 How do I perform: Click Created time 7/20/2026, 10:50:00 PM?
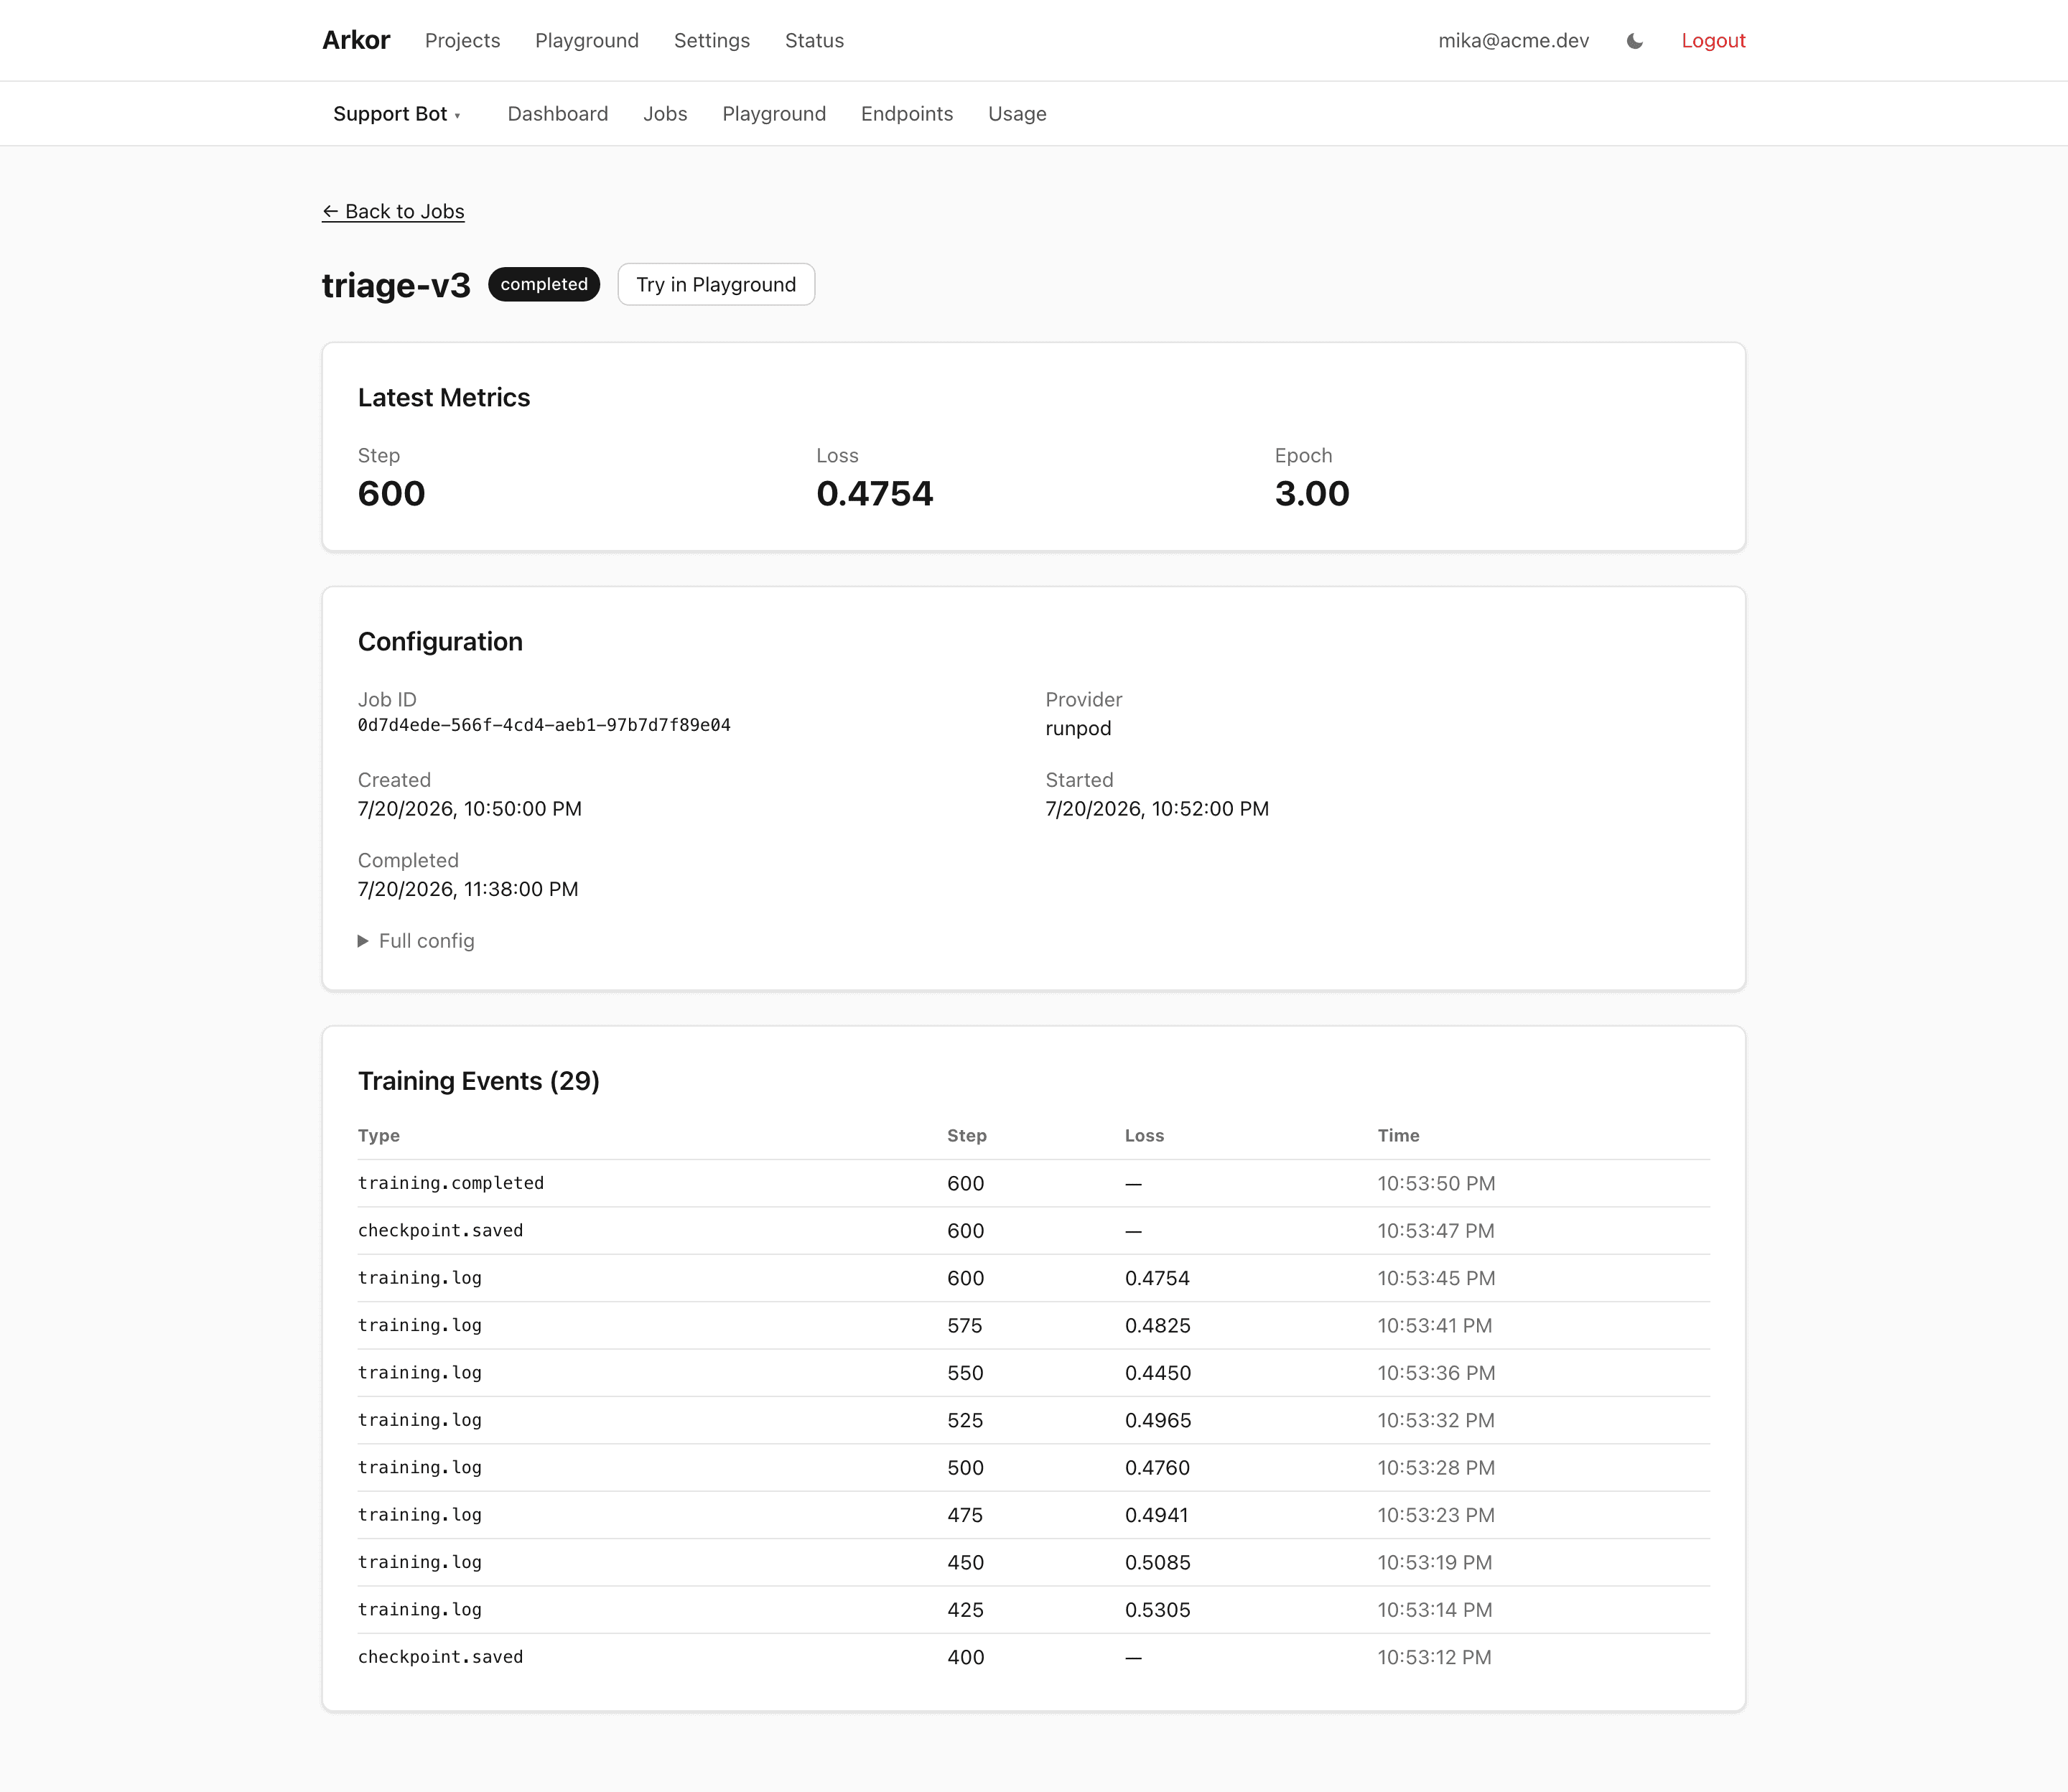(x=470, y=809)
